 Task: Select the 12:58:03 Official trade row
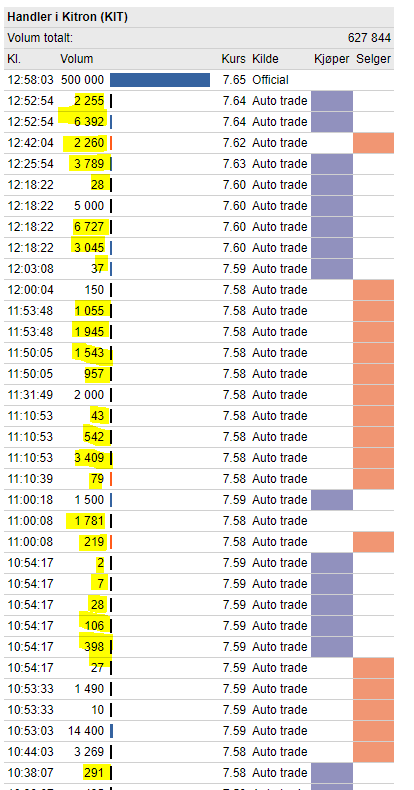point(199,80)
